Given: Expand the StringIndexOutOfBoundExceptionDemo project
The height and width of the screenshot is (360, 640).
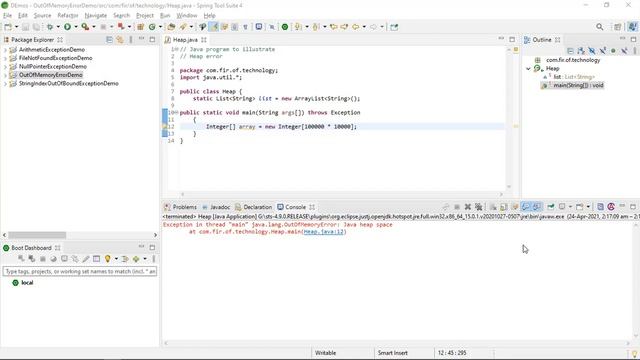Looking at the screenshot, I should (5, 84).
